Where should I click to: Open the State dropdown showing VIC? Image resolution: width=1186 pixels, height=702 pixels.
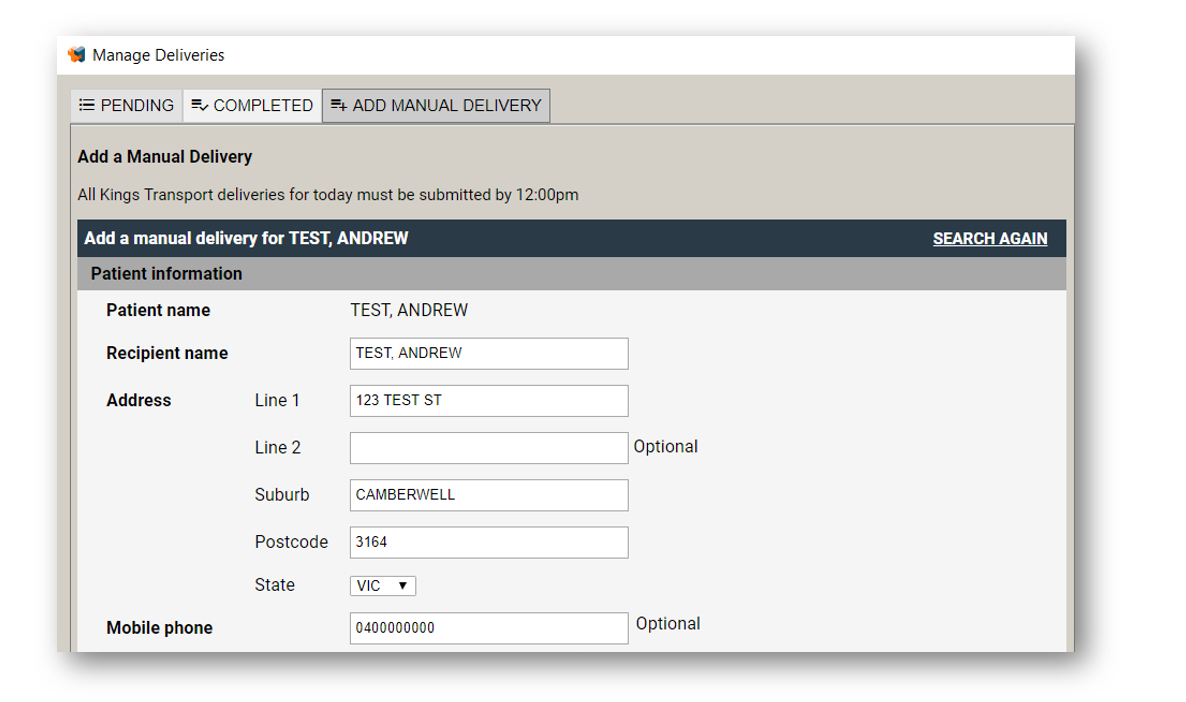pyautogui.click(x=383, y=586)
